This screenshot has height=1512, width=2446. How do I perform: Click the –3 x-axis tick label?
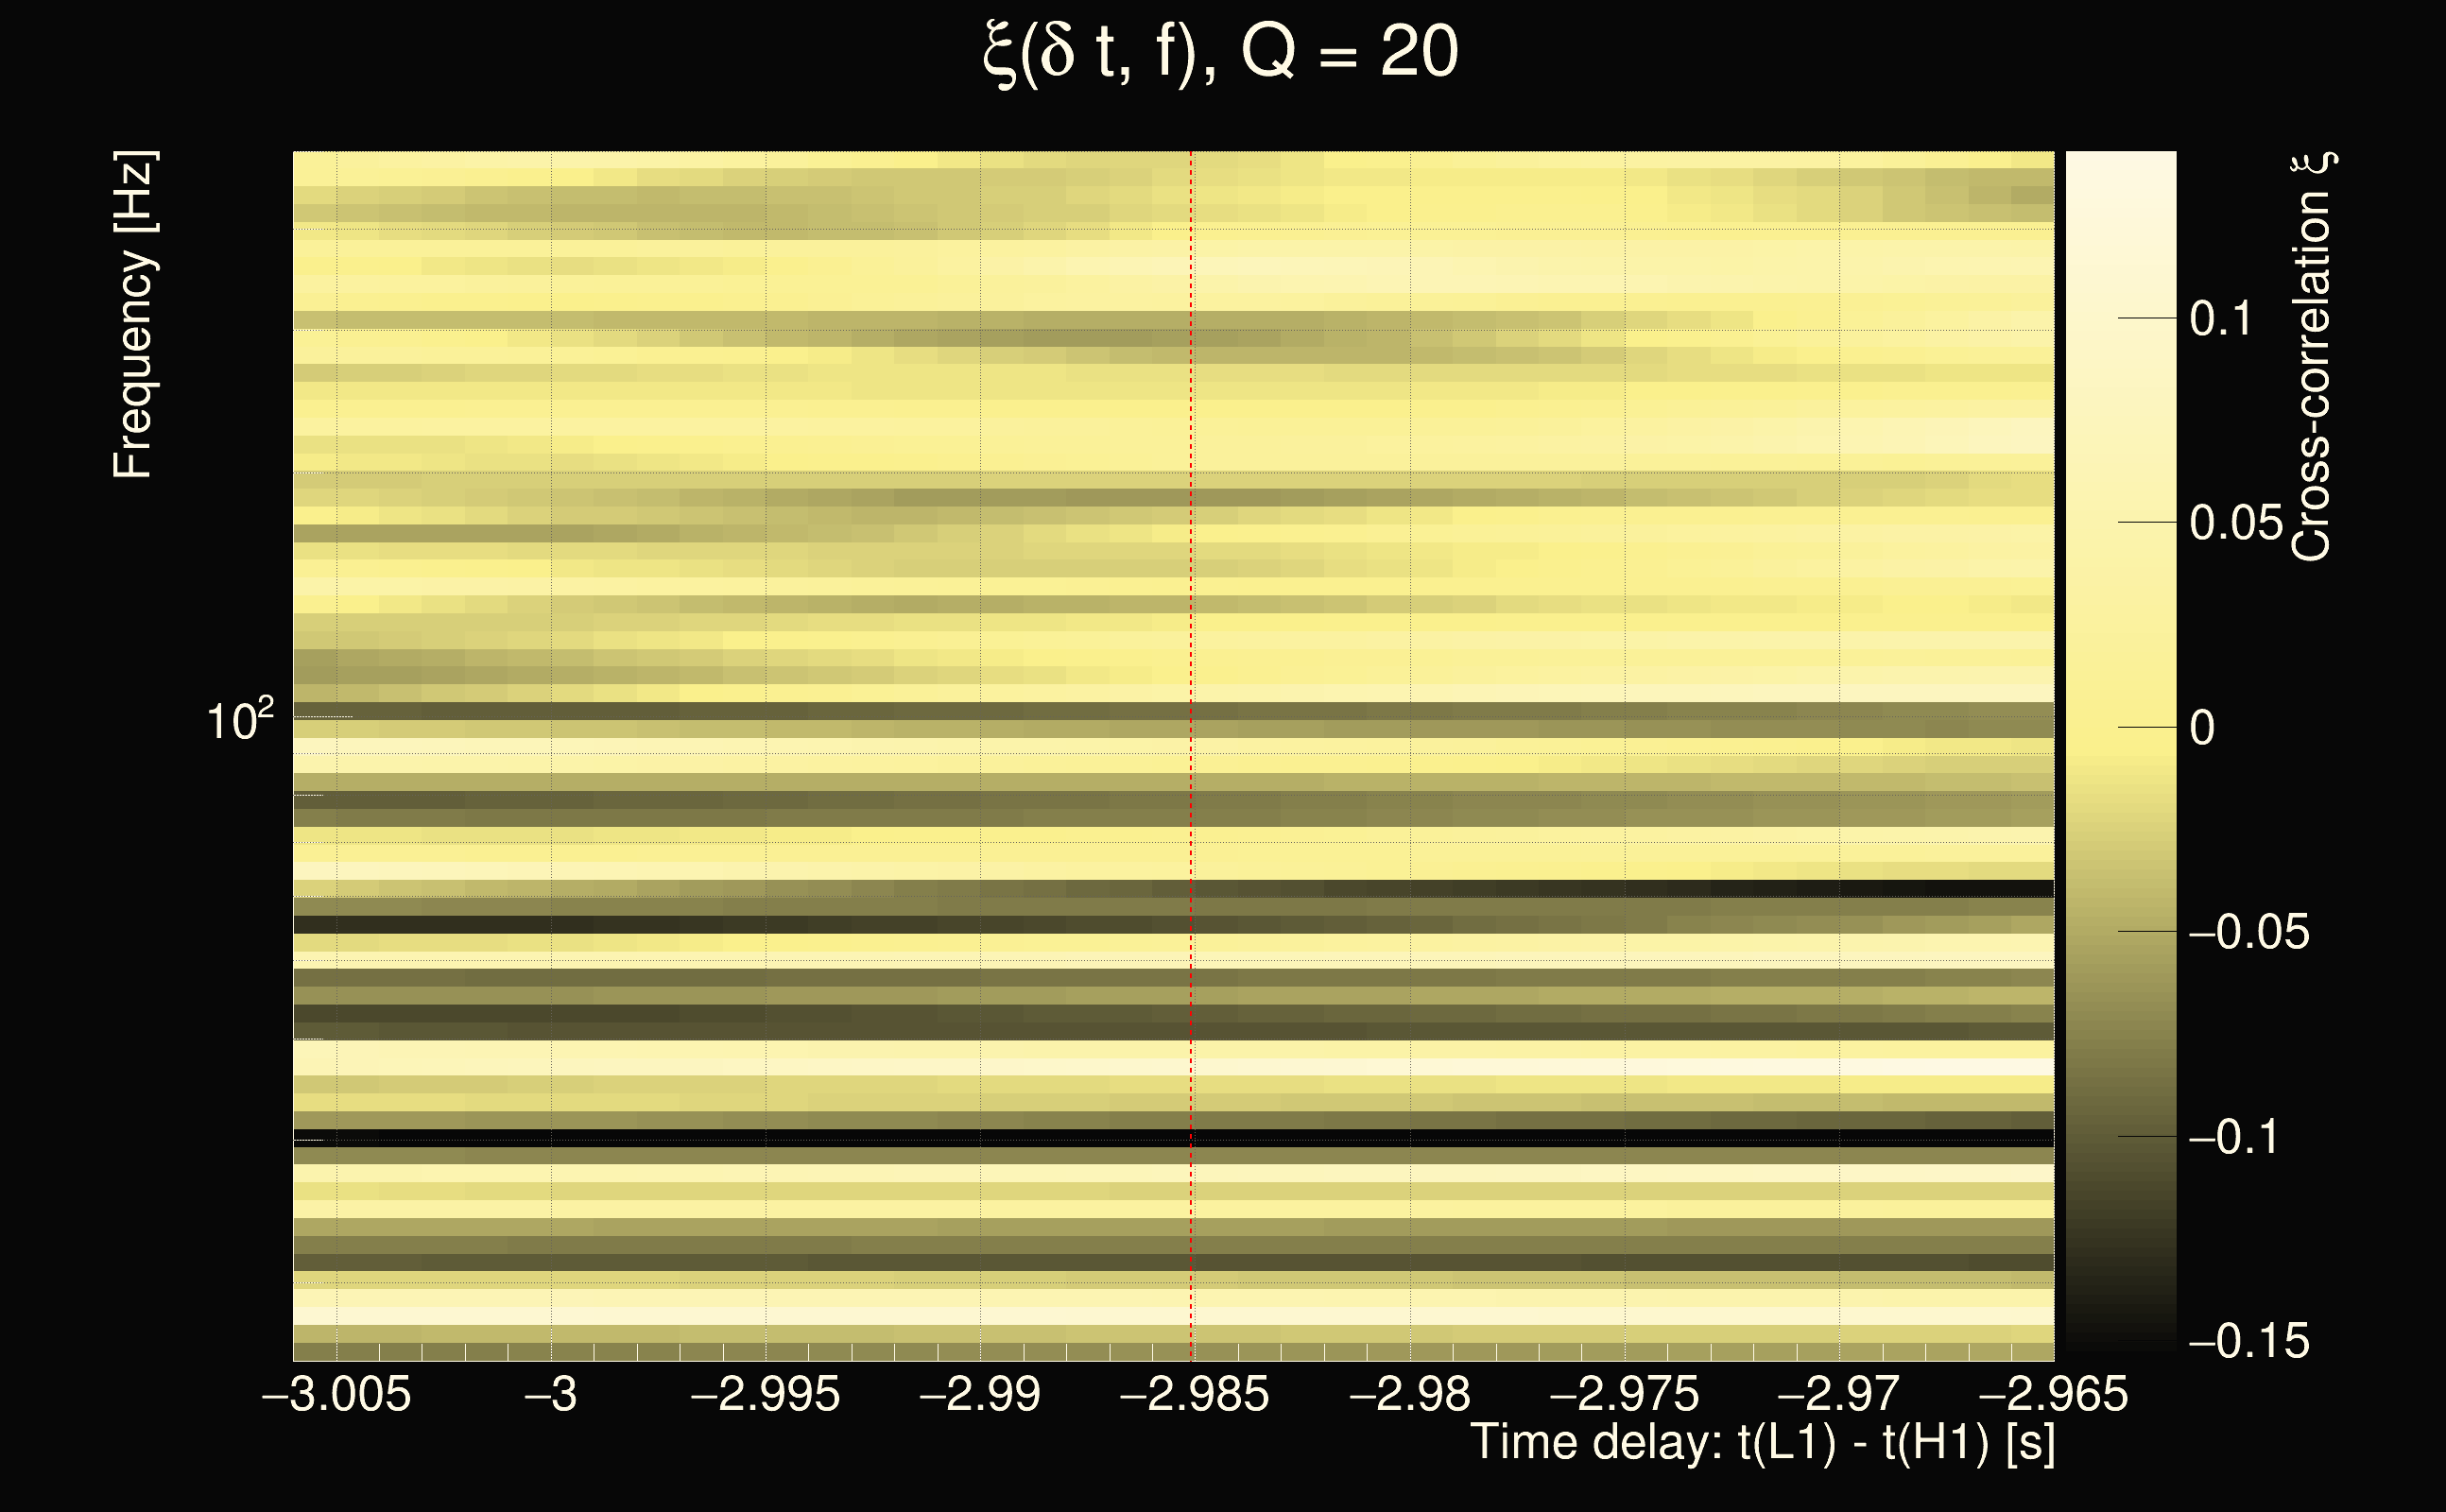[x=551, y=1394]
